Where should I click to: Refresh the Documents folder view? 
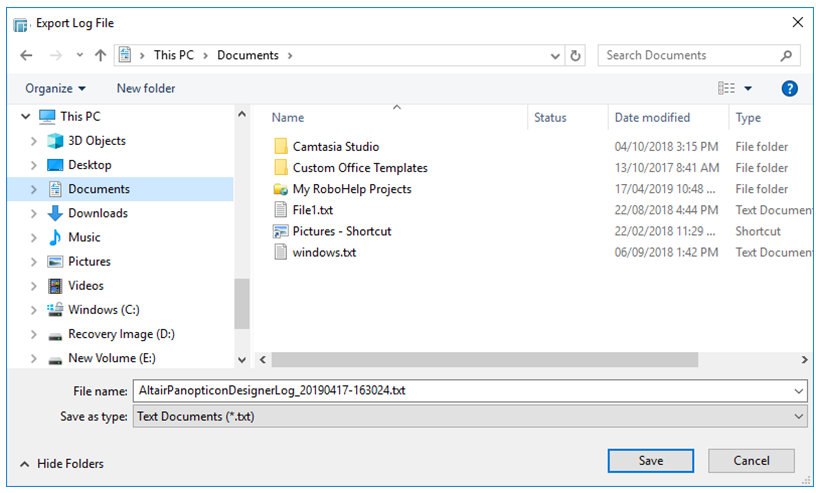[575, 56]
